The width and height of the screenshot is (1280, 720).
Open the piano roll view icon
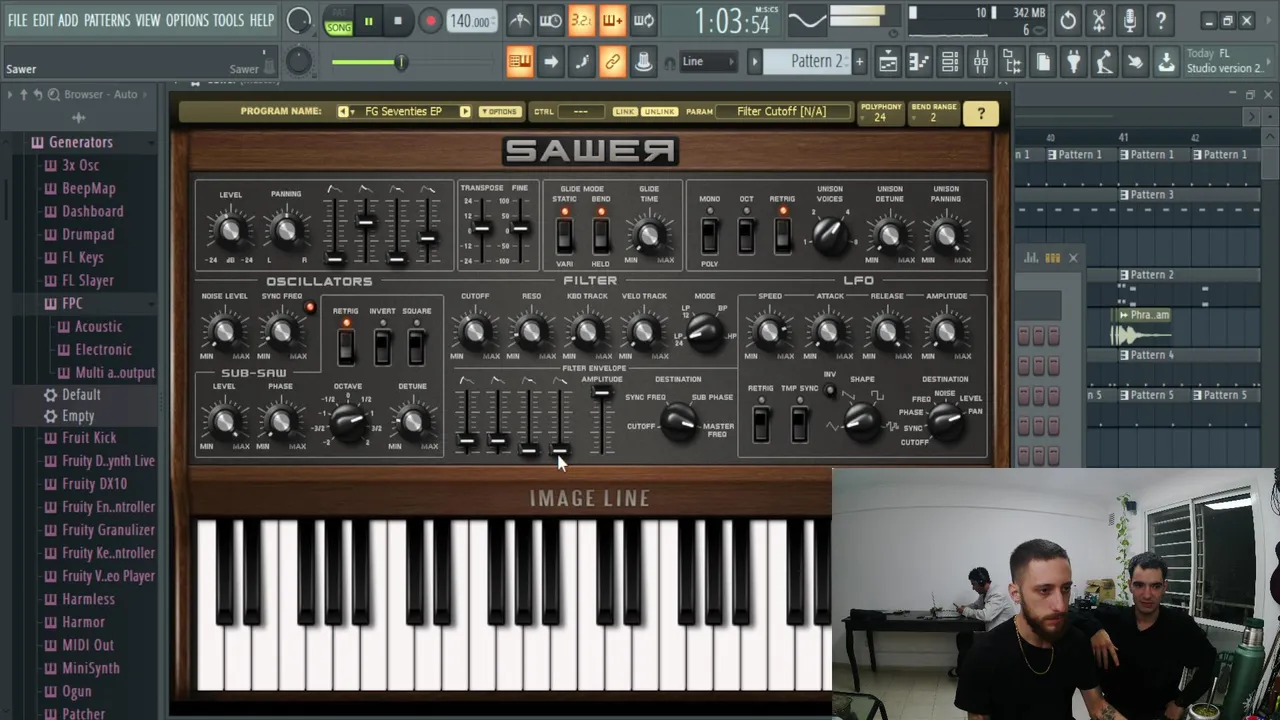click(x=919, y=62)
